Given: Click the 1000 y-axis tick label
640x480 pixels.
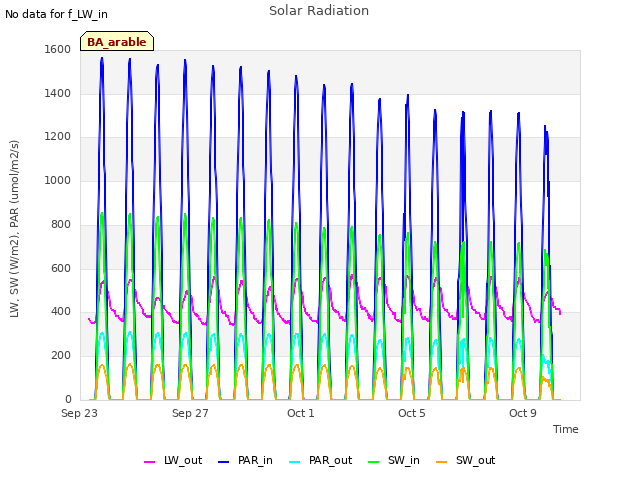Looking at the screenshot, I should click(58, 180).
